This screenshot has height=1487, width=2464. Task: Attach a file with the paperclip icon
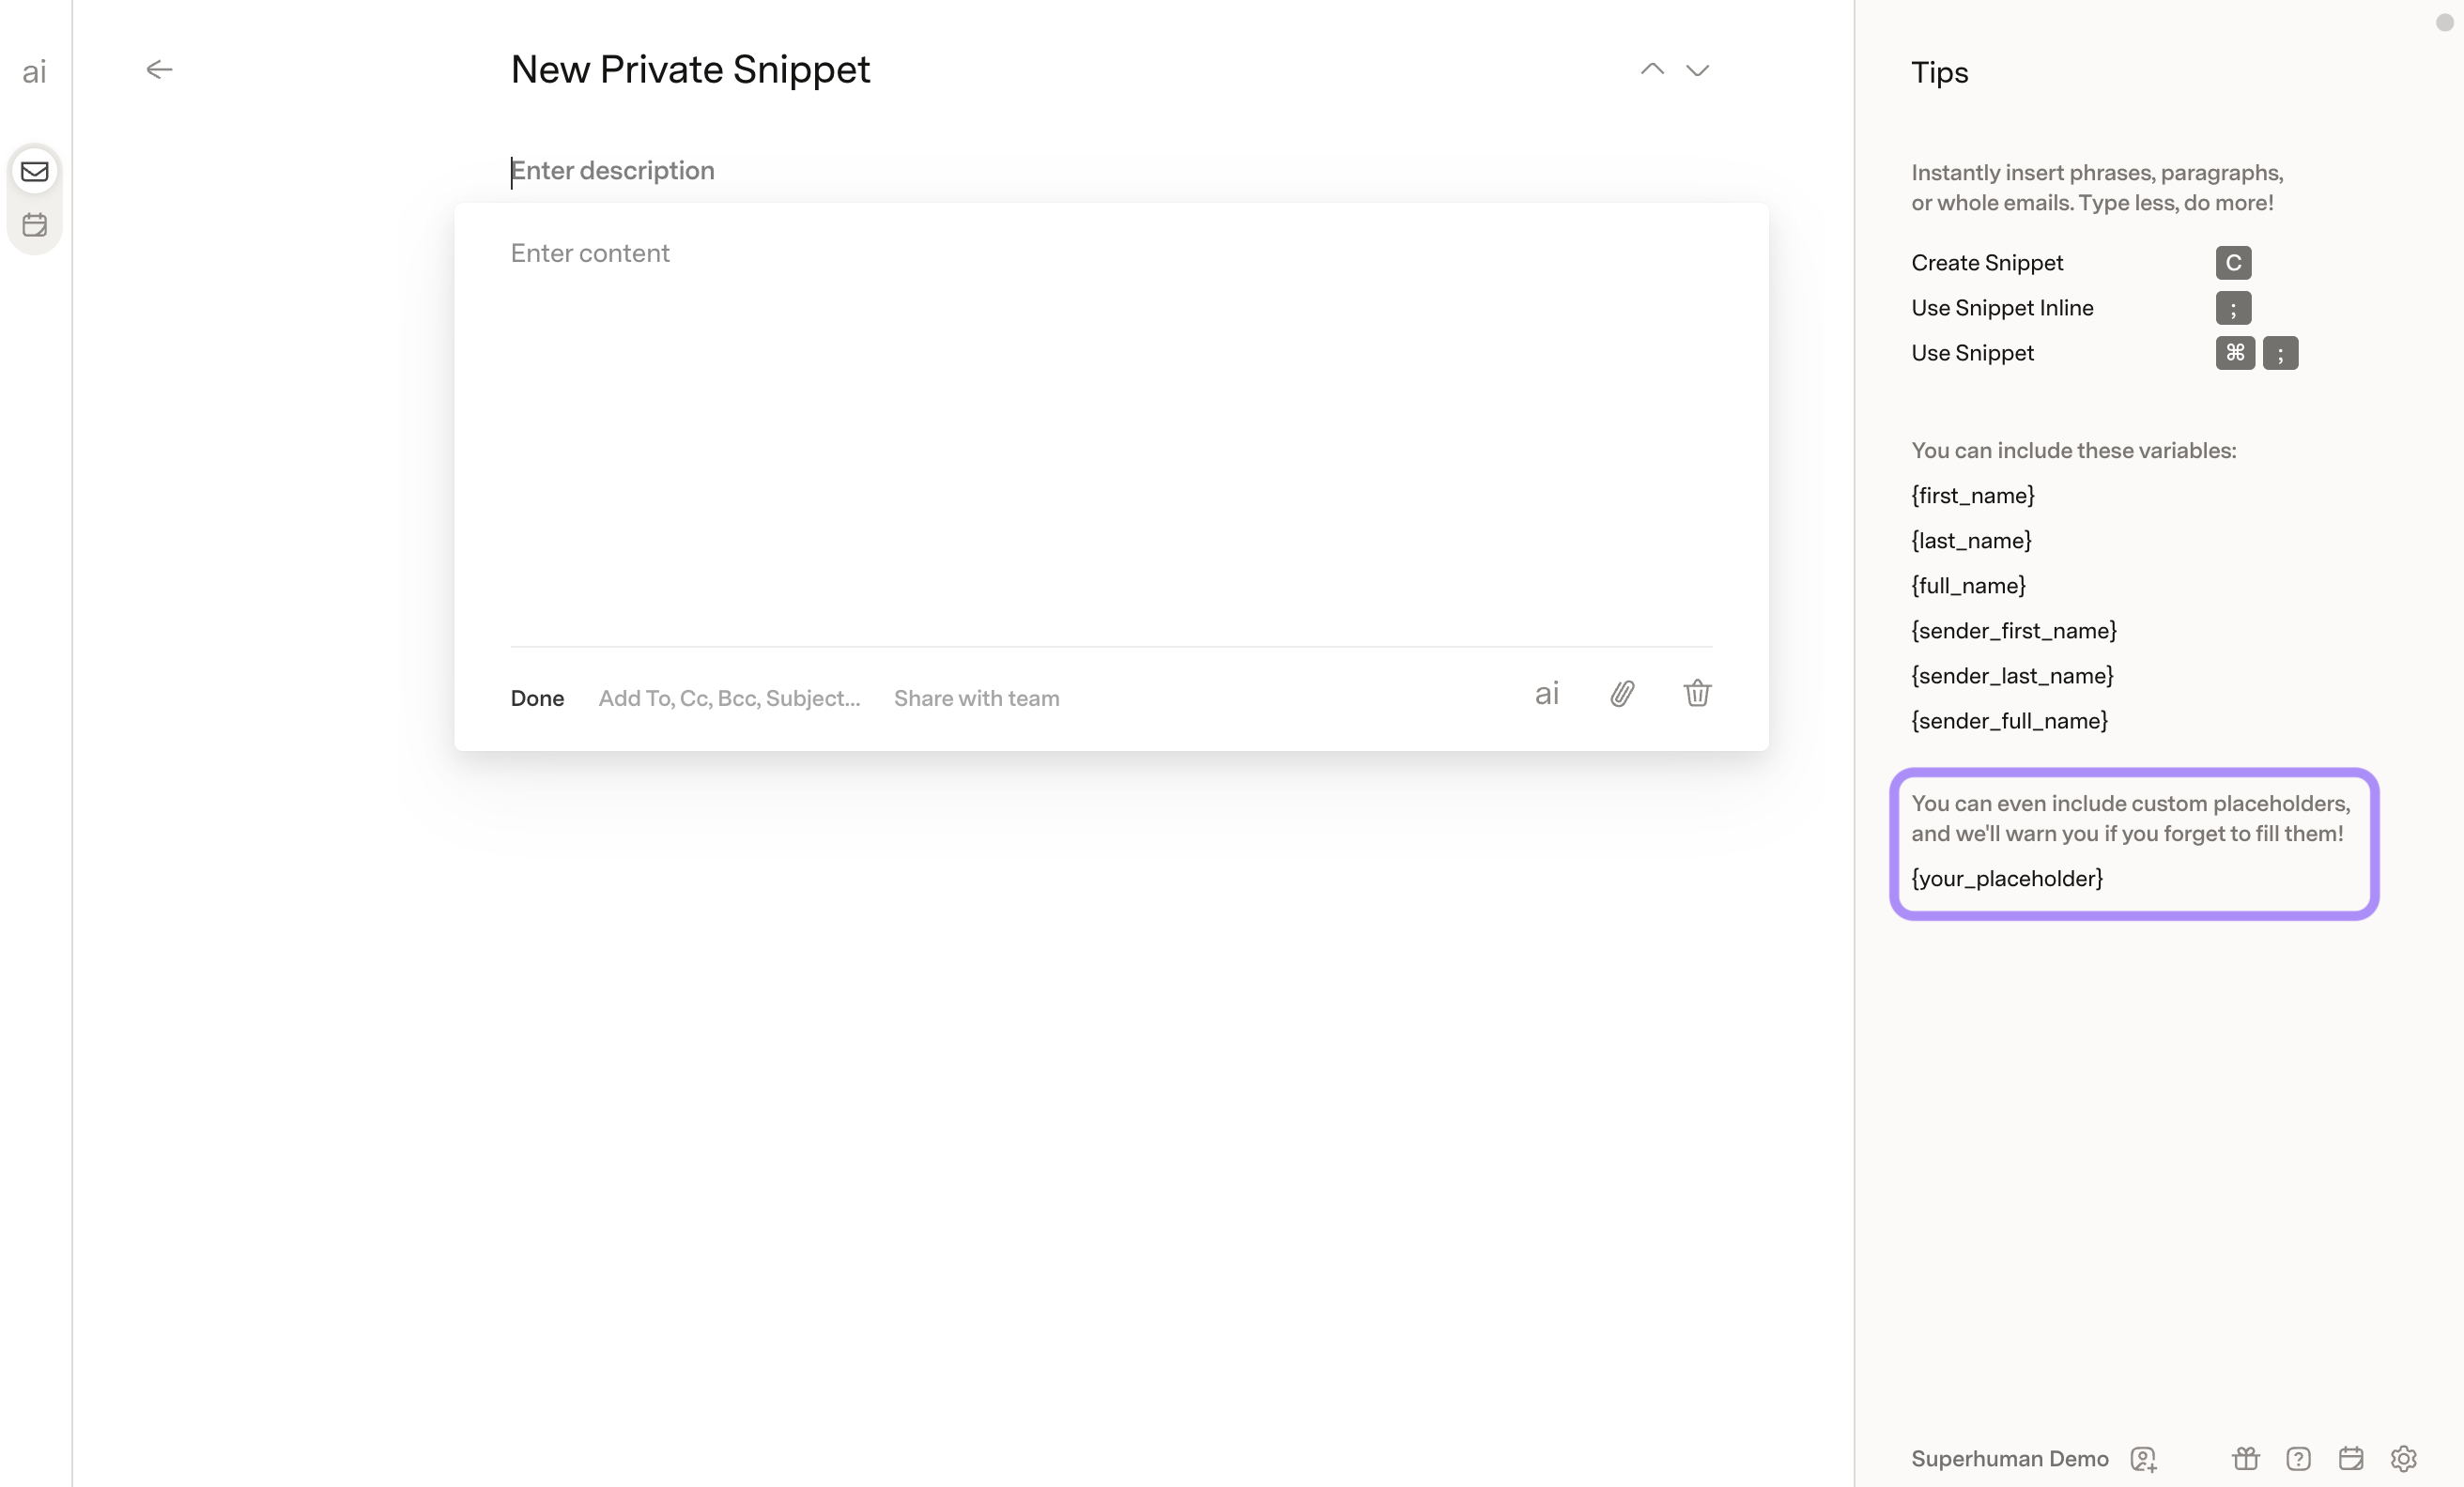point(1622,694)
